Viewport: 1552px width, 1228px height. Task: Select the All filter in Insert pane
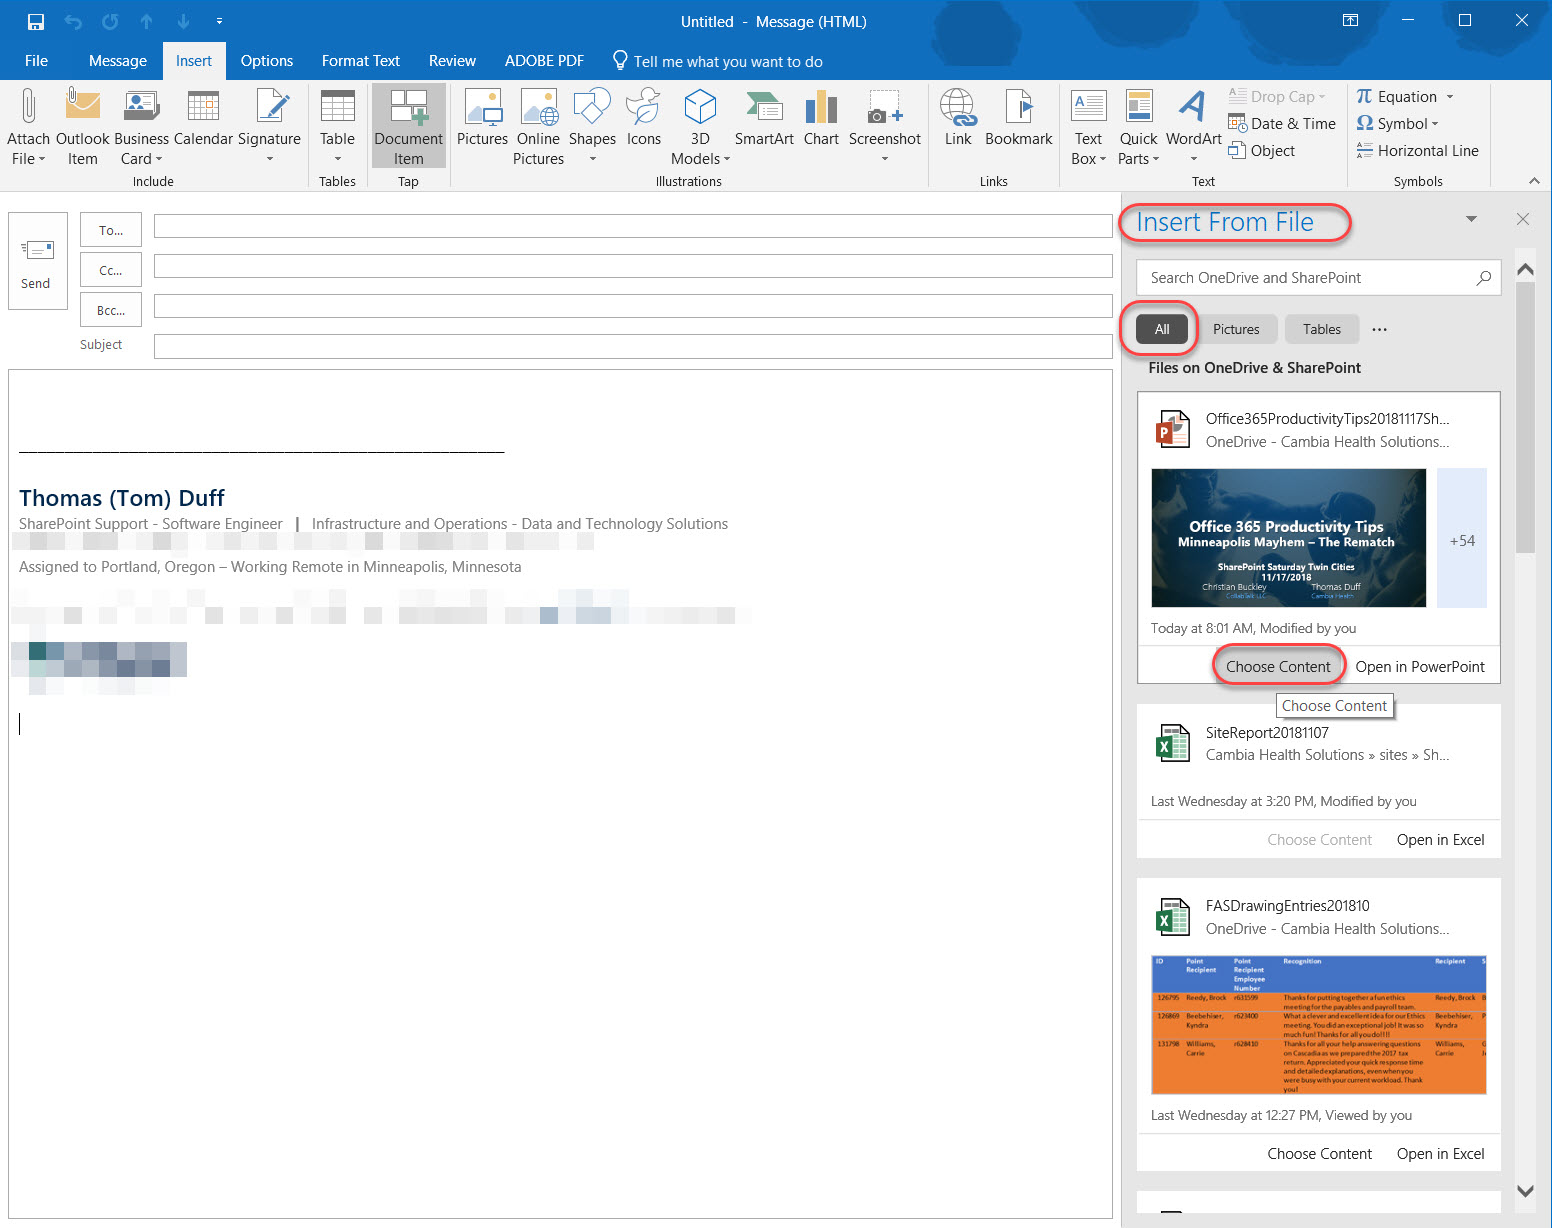1161,329
